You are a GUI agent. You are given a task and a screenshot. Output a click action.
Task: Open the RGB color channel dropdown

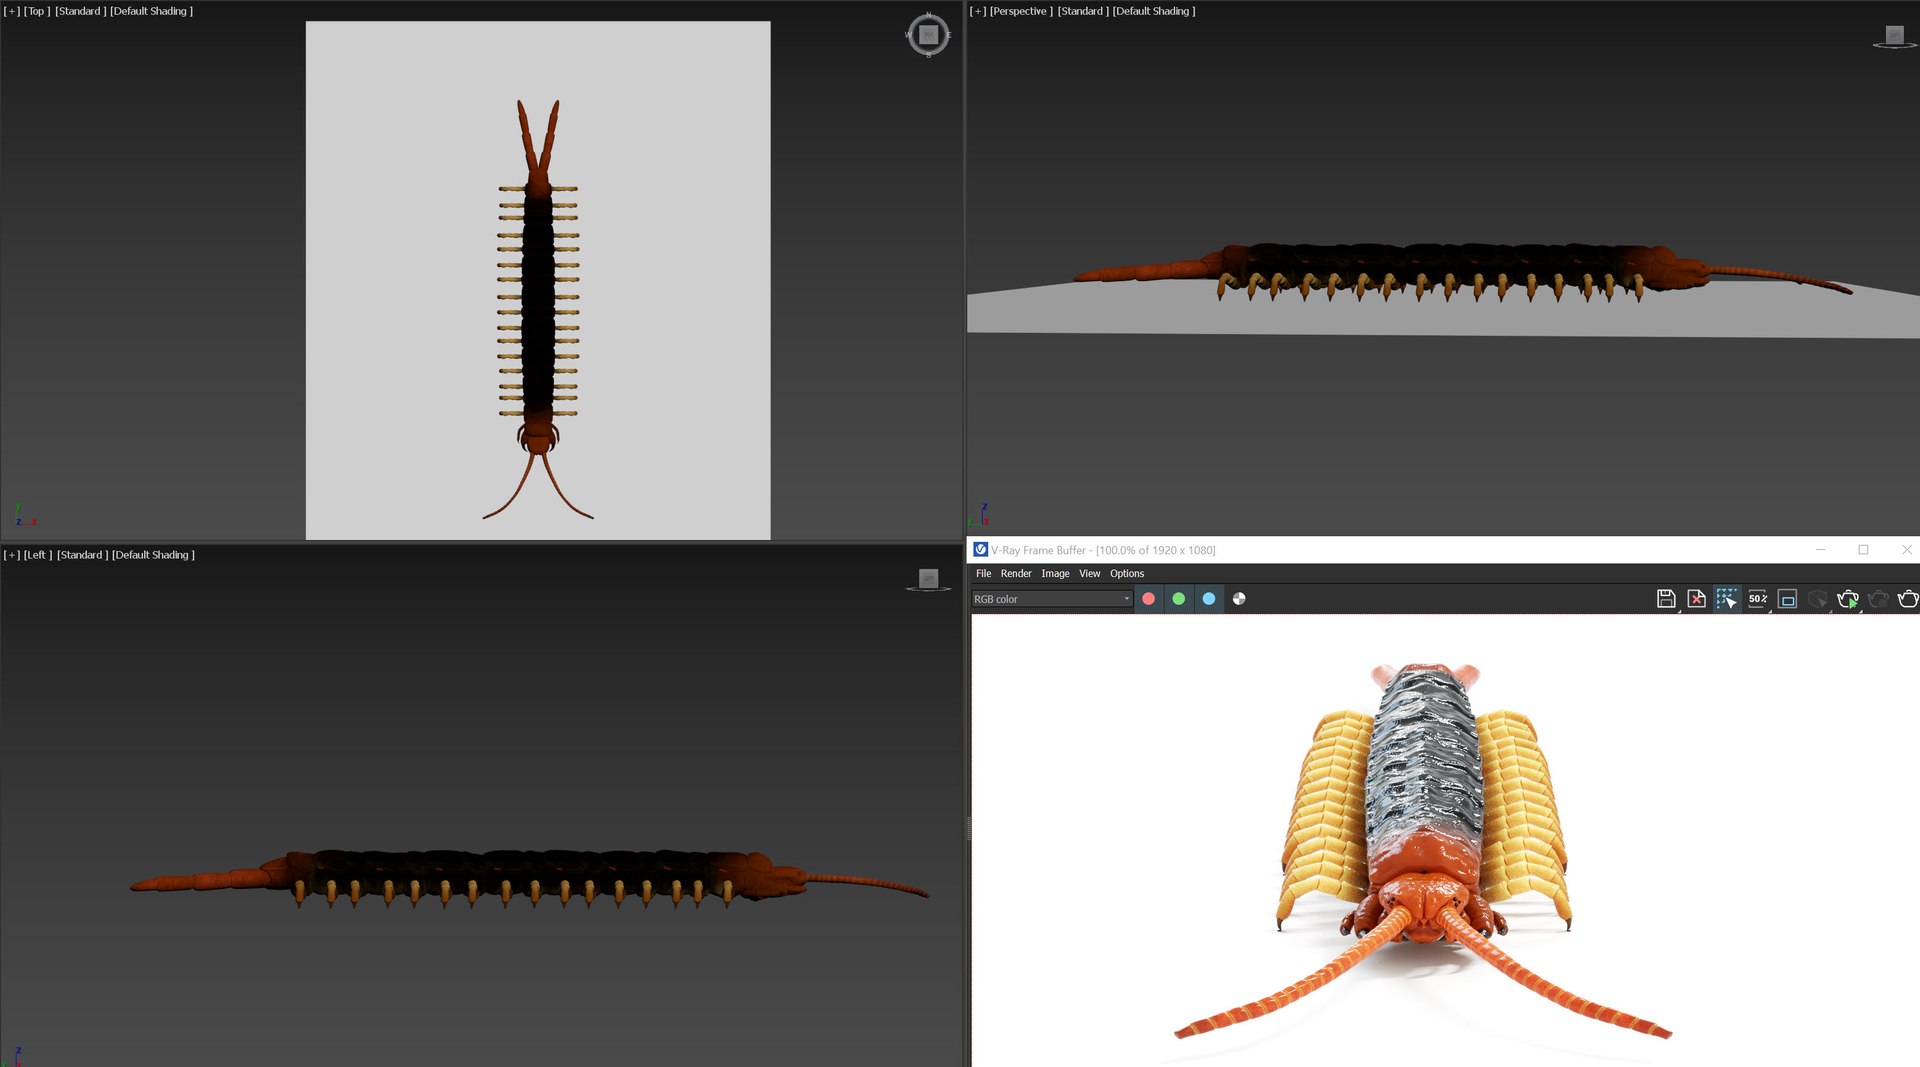(x=1052, y=599)
